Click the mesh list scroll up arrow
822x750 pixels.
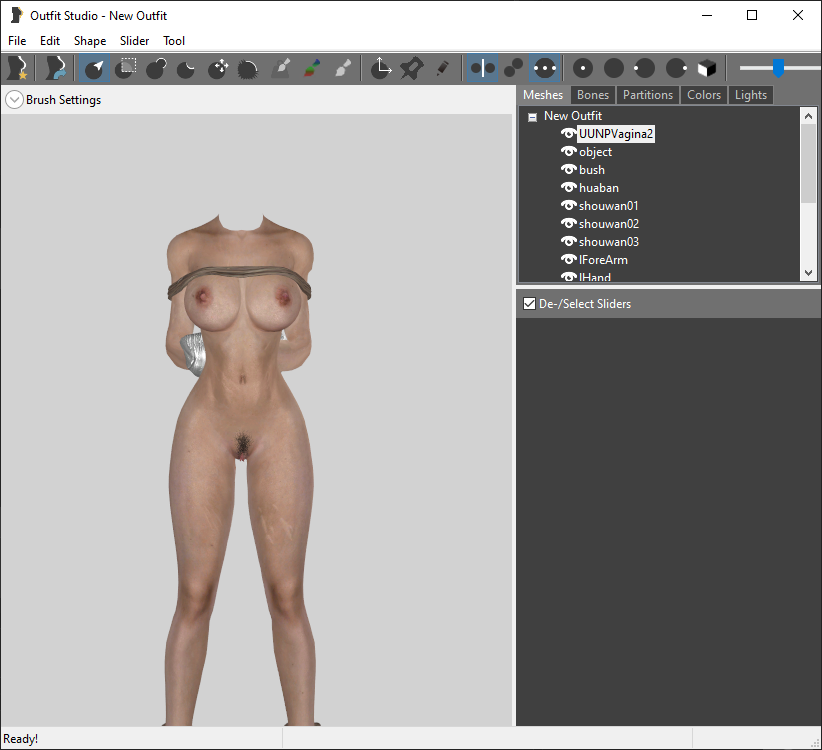coord(808,116)
